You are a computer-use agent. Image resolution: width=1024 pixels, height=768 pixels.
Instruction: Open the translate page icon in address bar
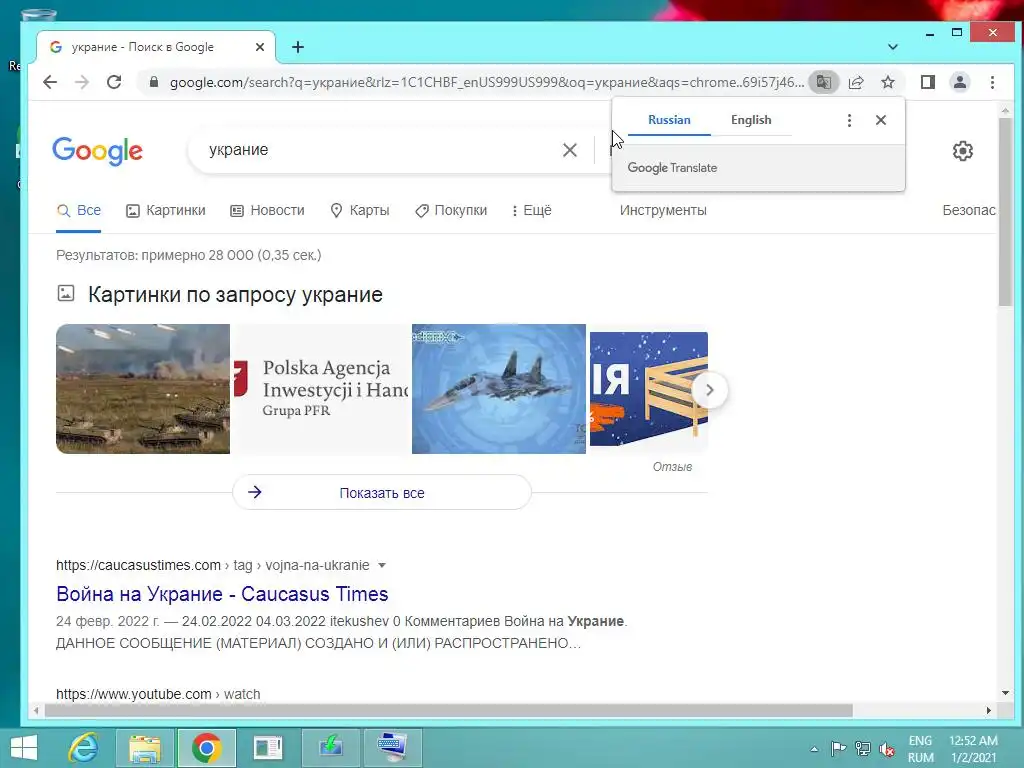click(824, 82)
